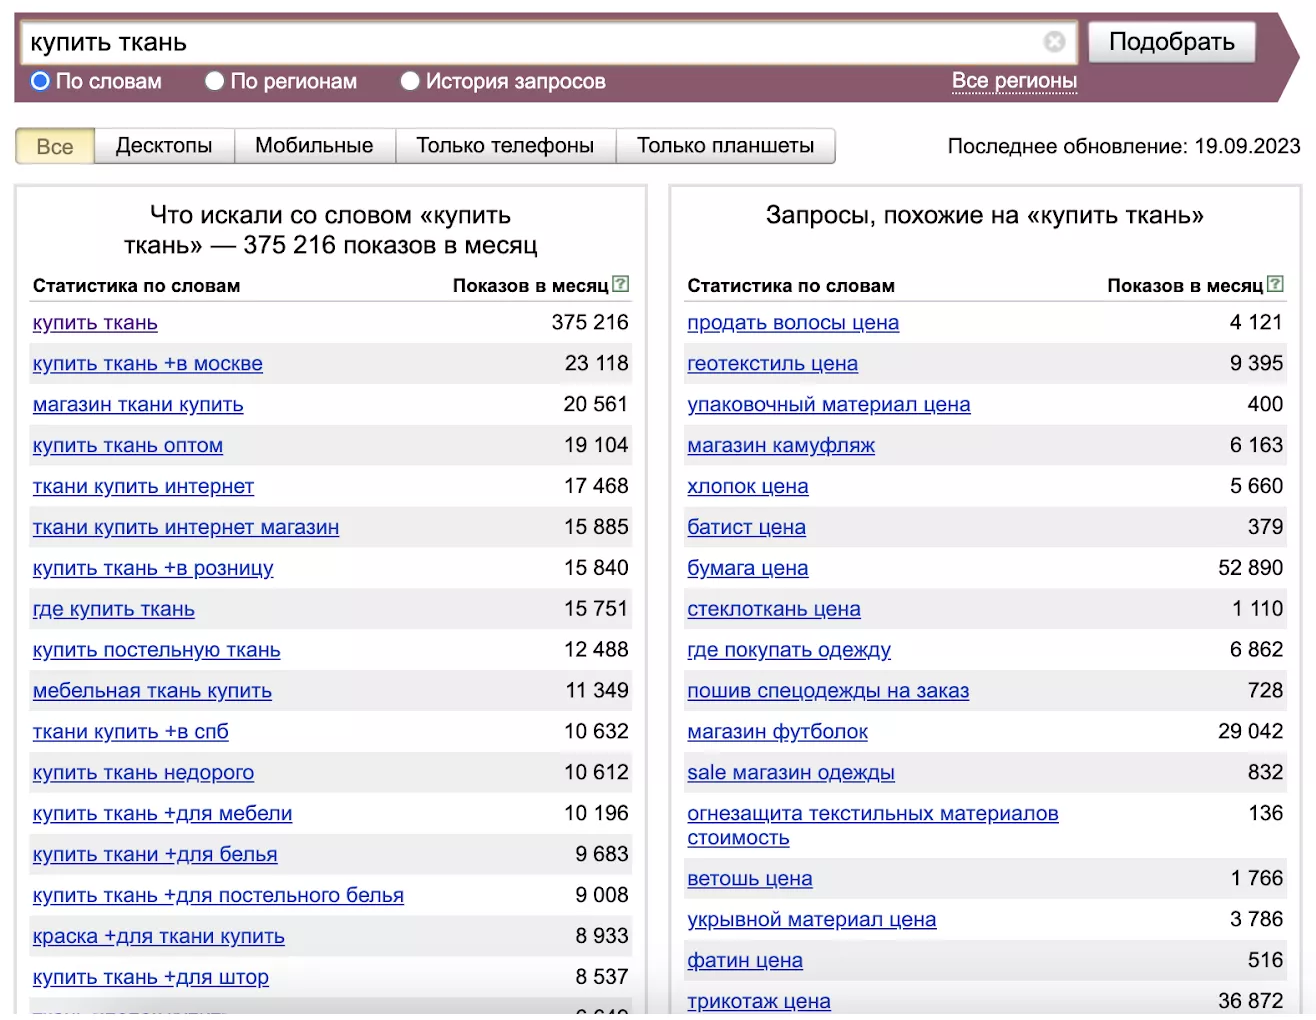Click help icon in left table header
The image size is (1316, 1020).
(621, 284)
